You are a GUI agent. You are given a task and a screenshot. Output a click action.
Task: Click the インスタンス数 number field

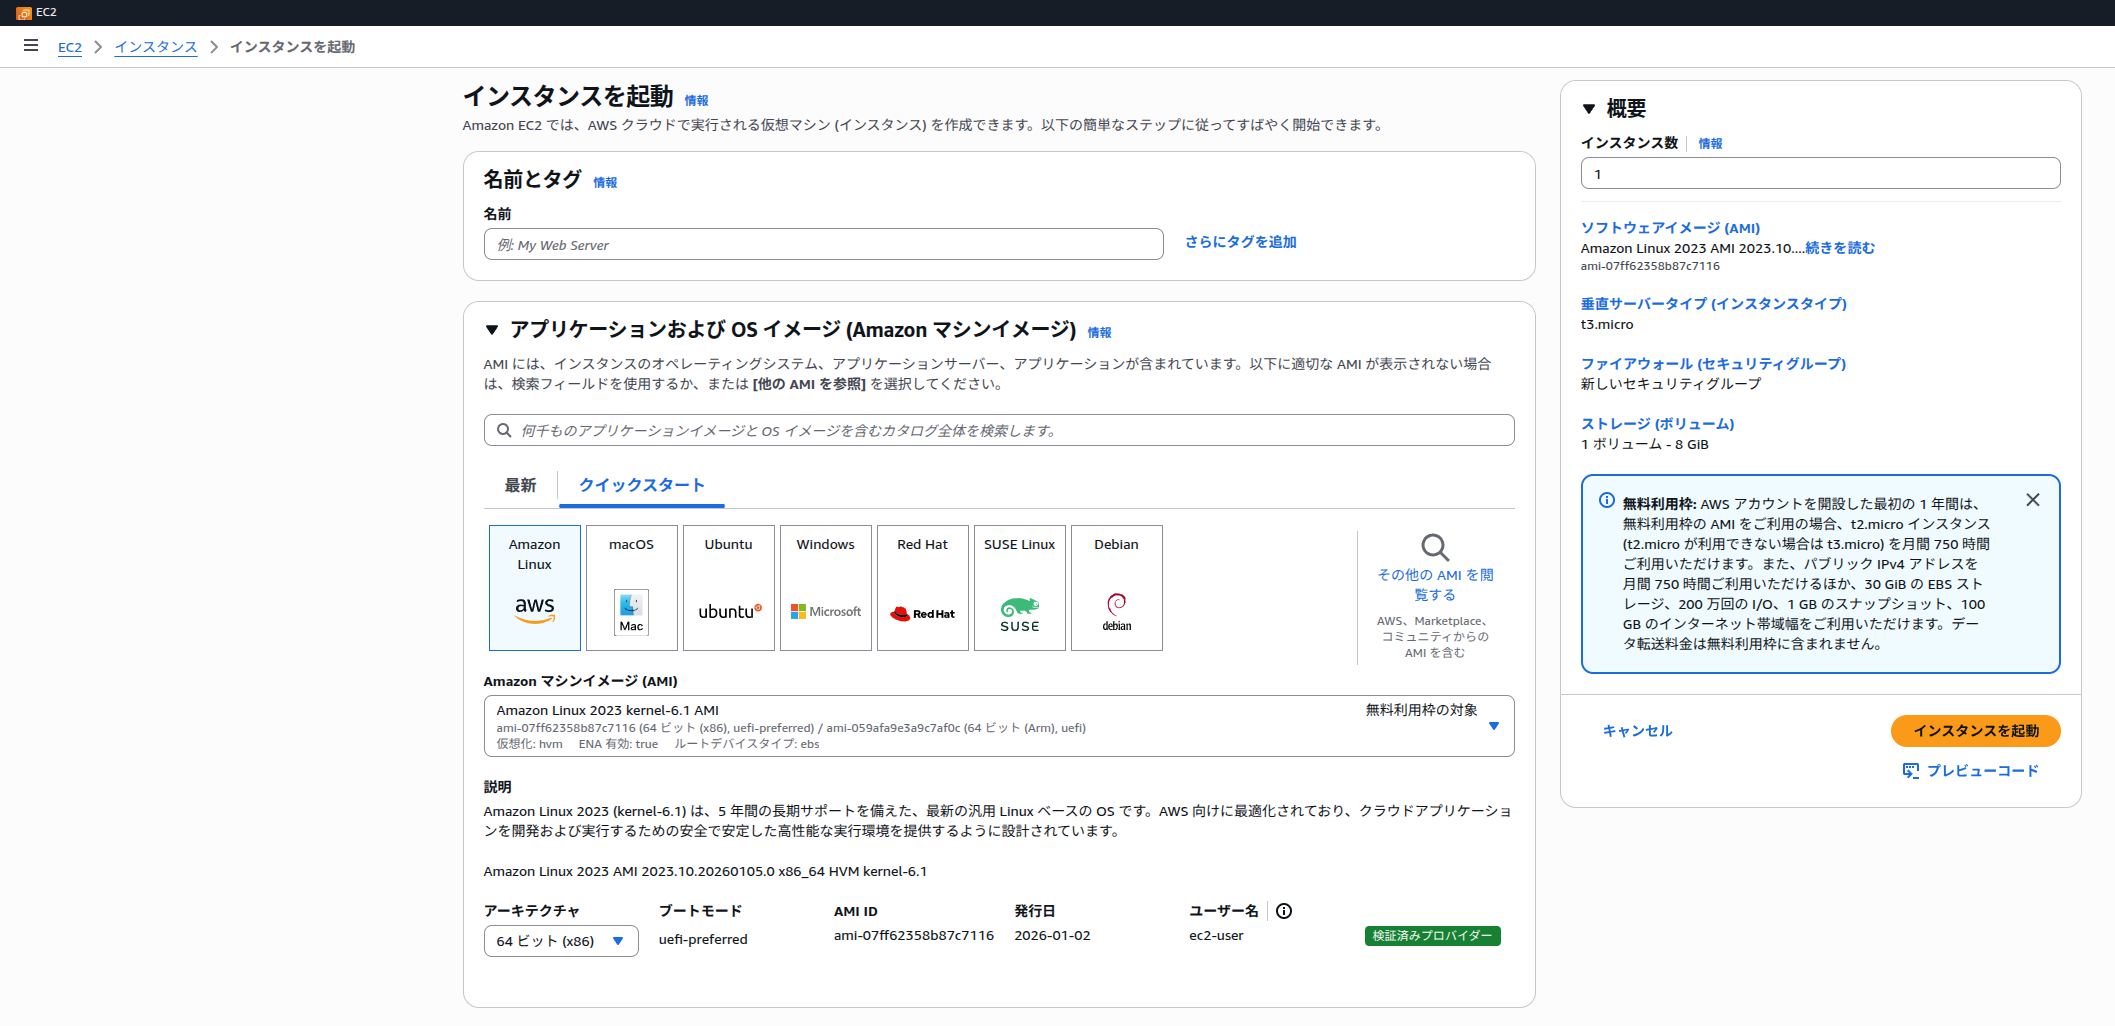1820,173
